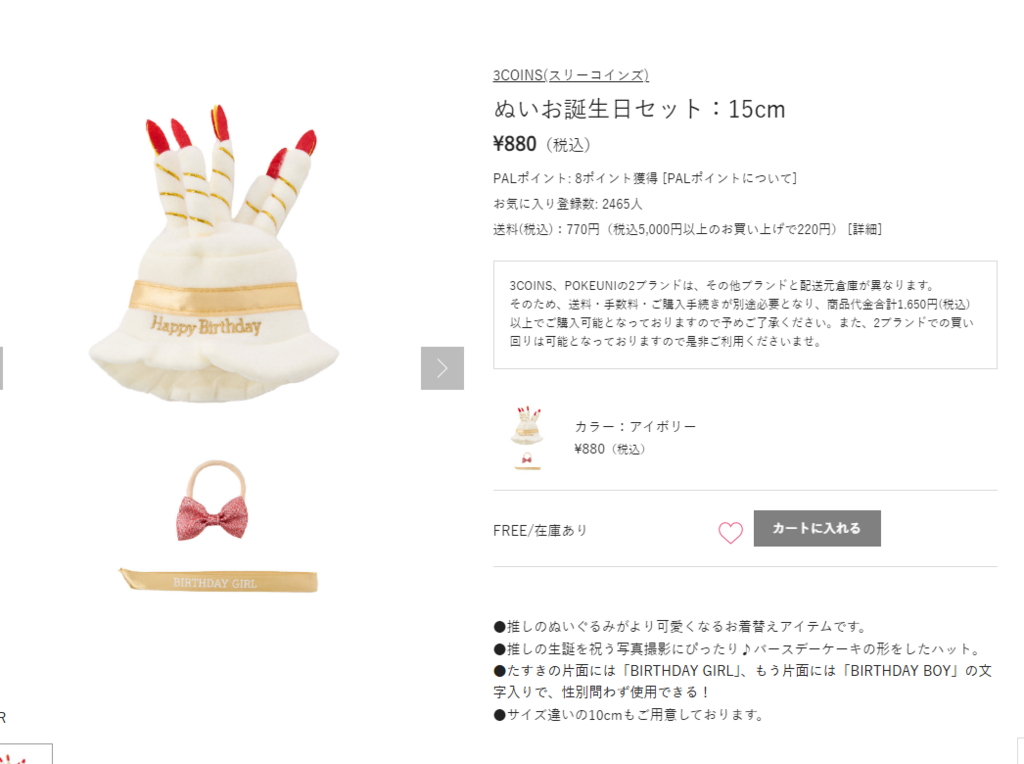
Task: Click the description line mentioning 10cm size
Action: (x=629, y=715)
